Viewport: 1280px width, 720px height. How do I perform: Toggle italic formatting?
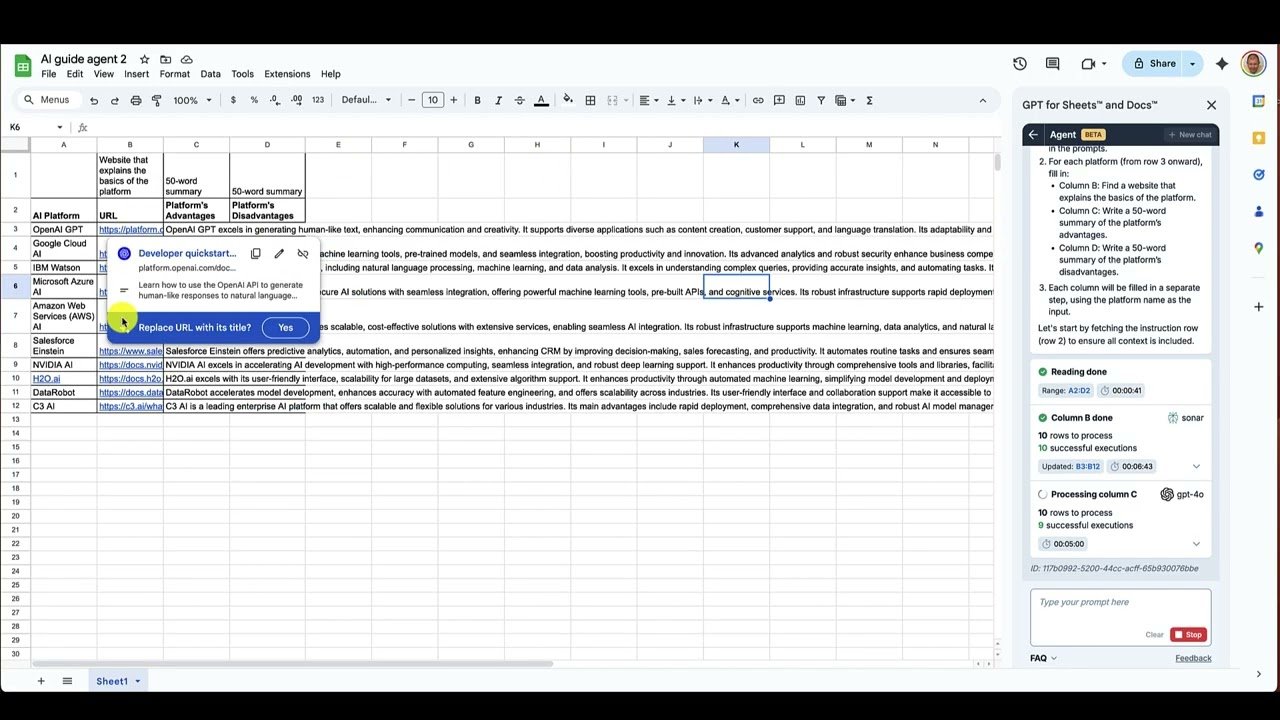[498, 100]
